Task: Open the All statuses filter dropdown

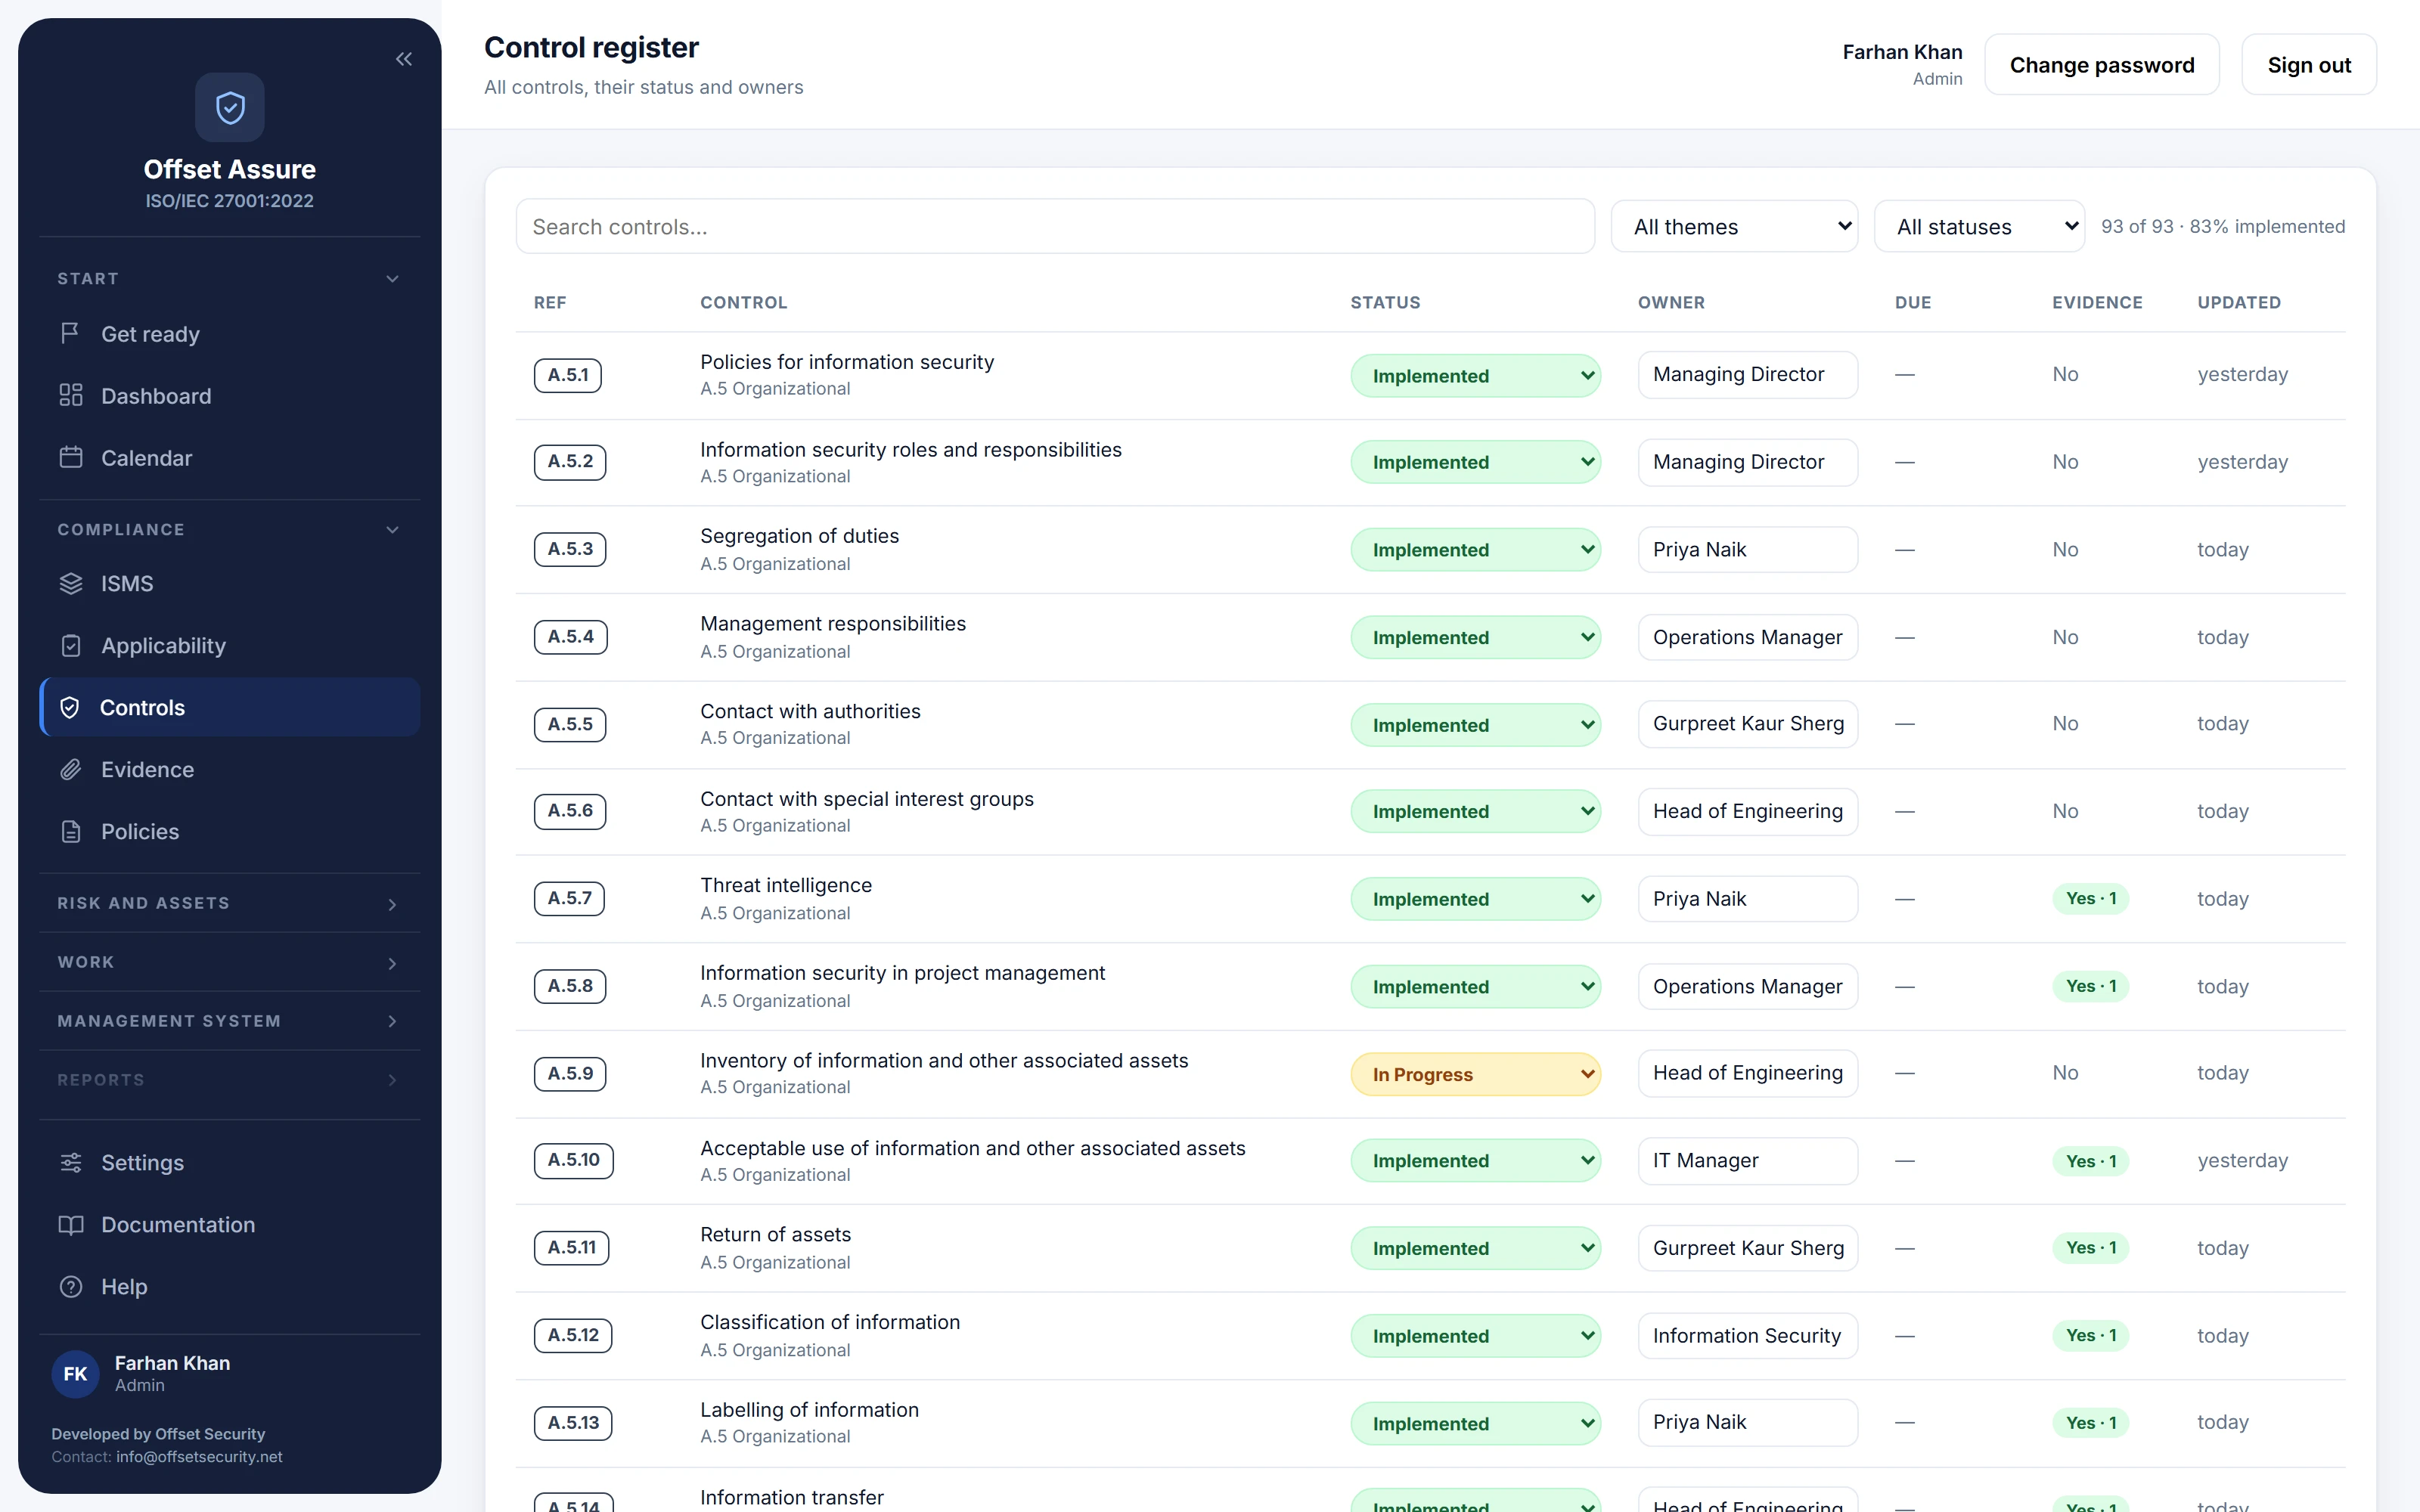Action: click(x=1979, y=227)
